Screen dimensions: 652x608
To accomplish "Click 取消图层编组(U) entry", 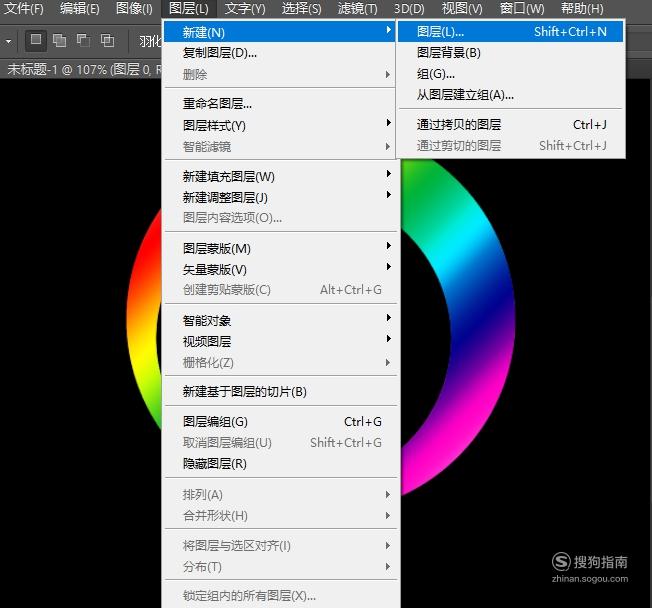I will tap(279, 442).
